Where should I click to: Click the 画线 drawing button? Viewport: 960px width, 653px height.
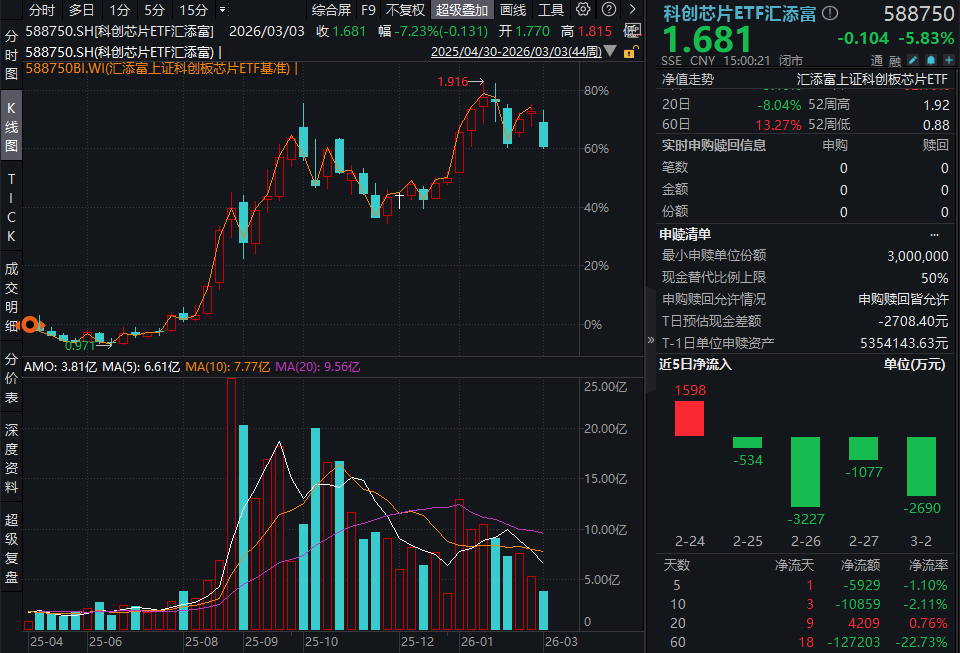point(512,10)
